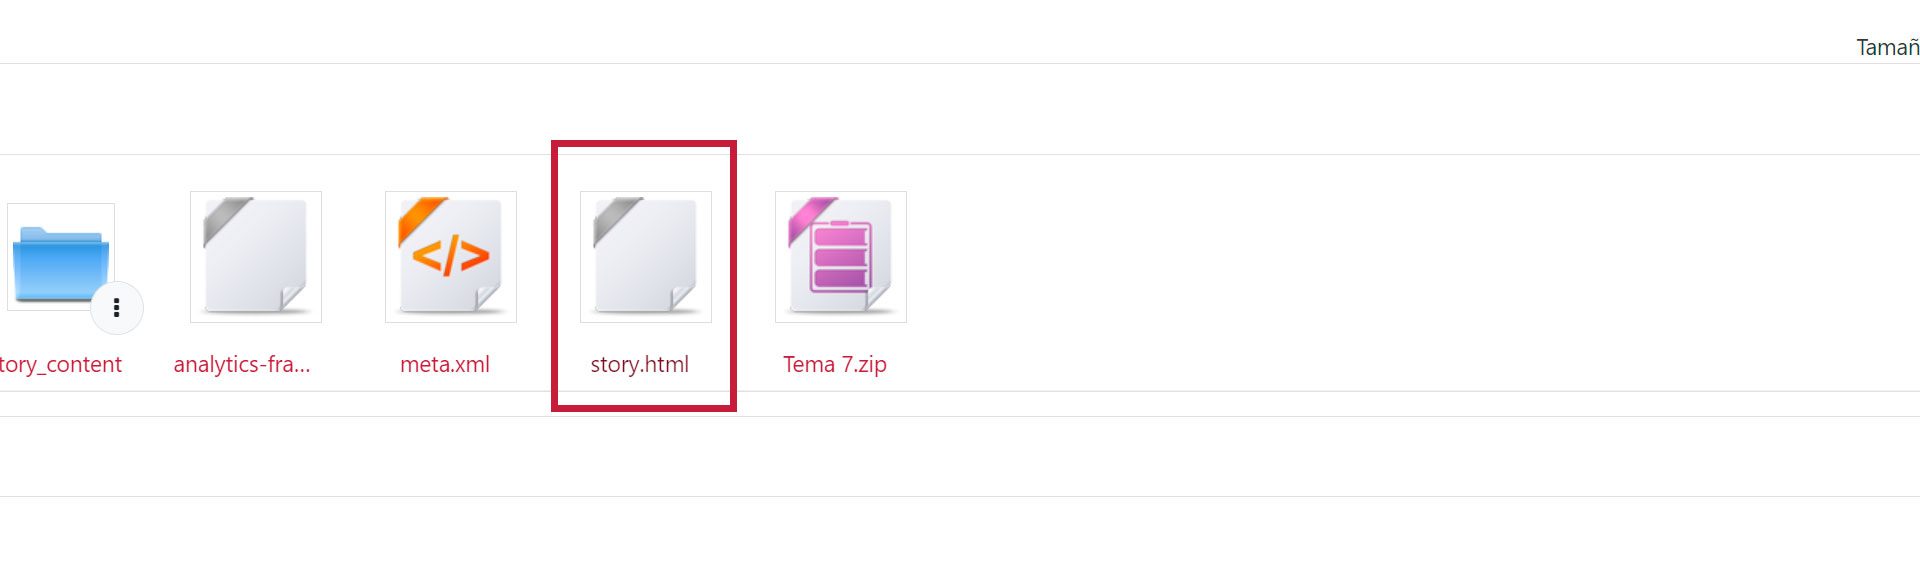Screen dimensions: 1920x564
Task: Select the story.html file icon
Action: pos(646,257)
